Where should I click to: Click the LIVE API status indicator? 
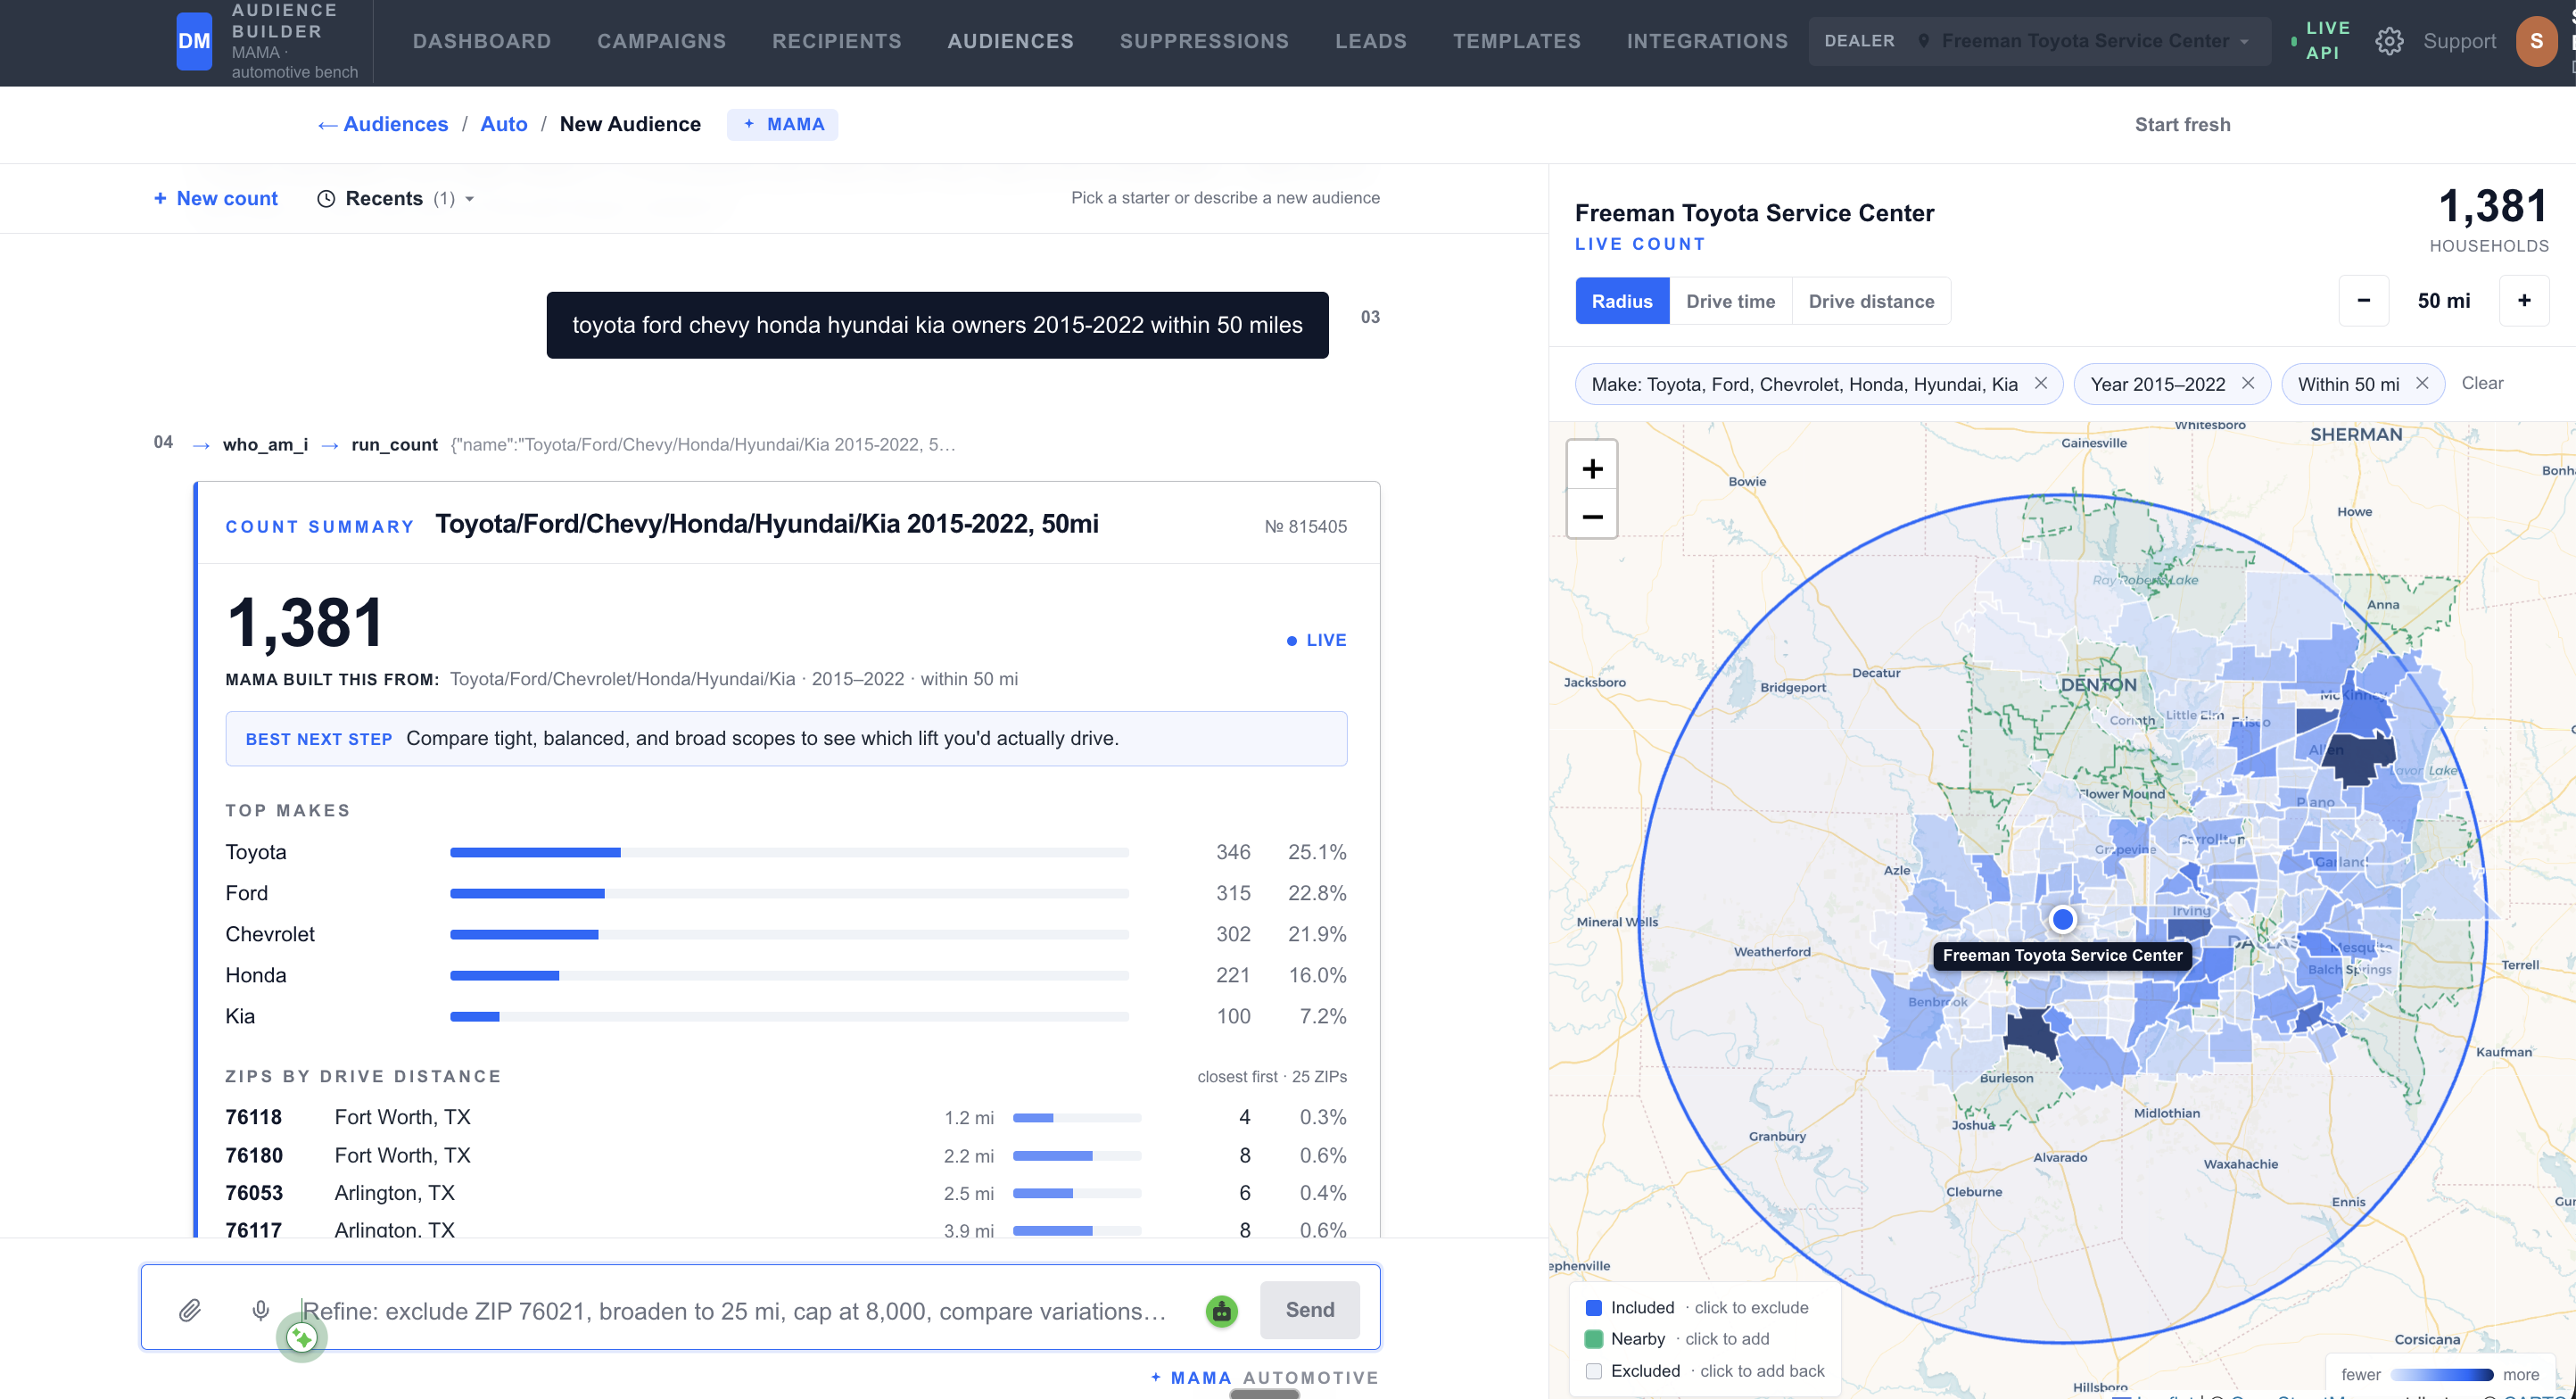(2321, 41)
